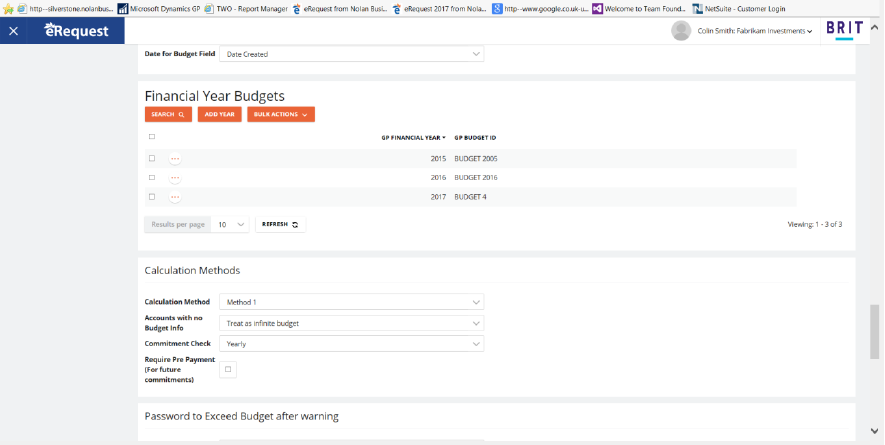
Task: Click the user profile avatar icon
Action: pos(680,30)
